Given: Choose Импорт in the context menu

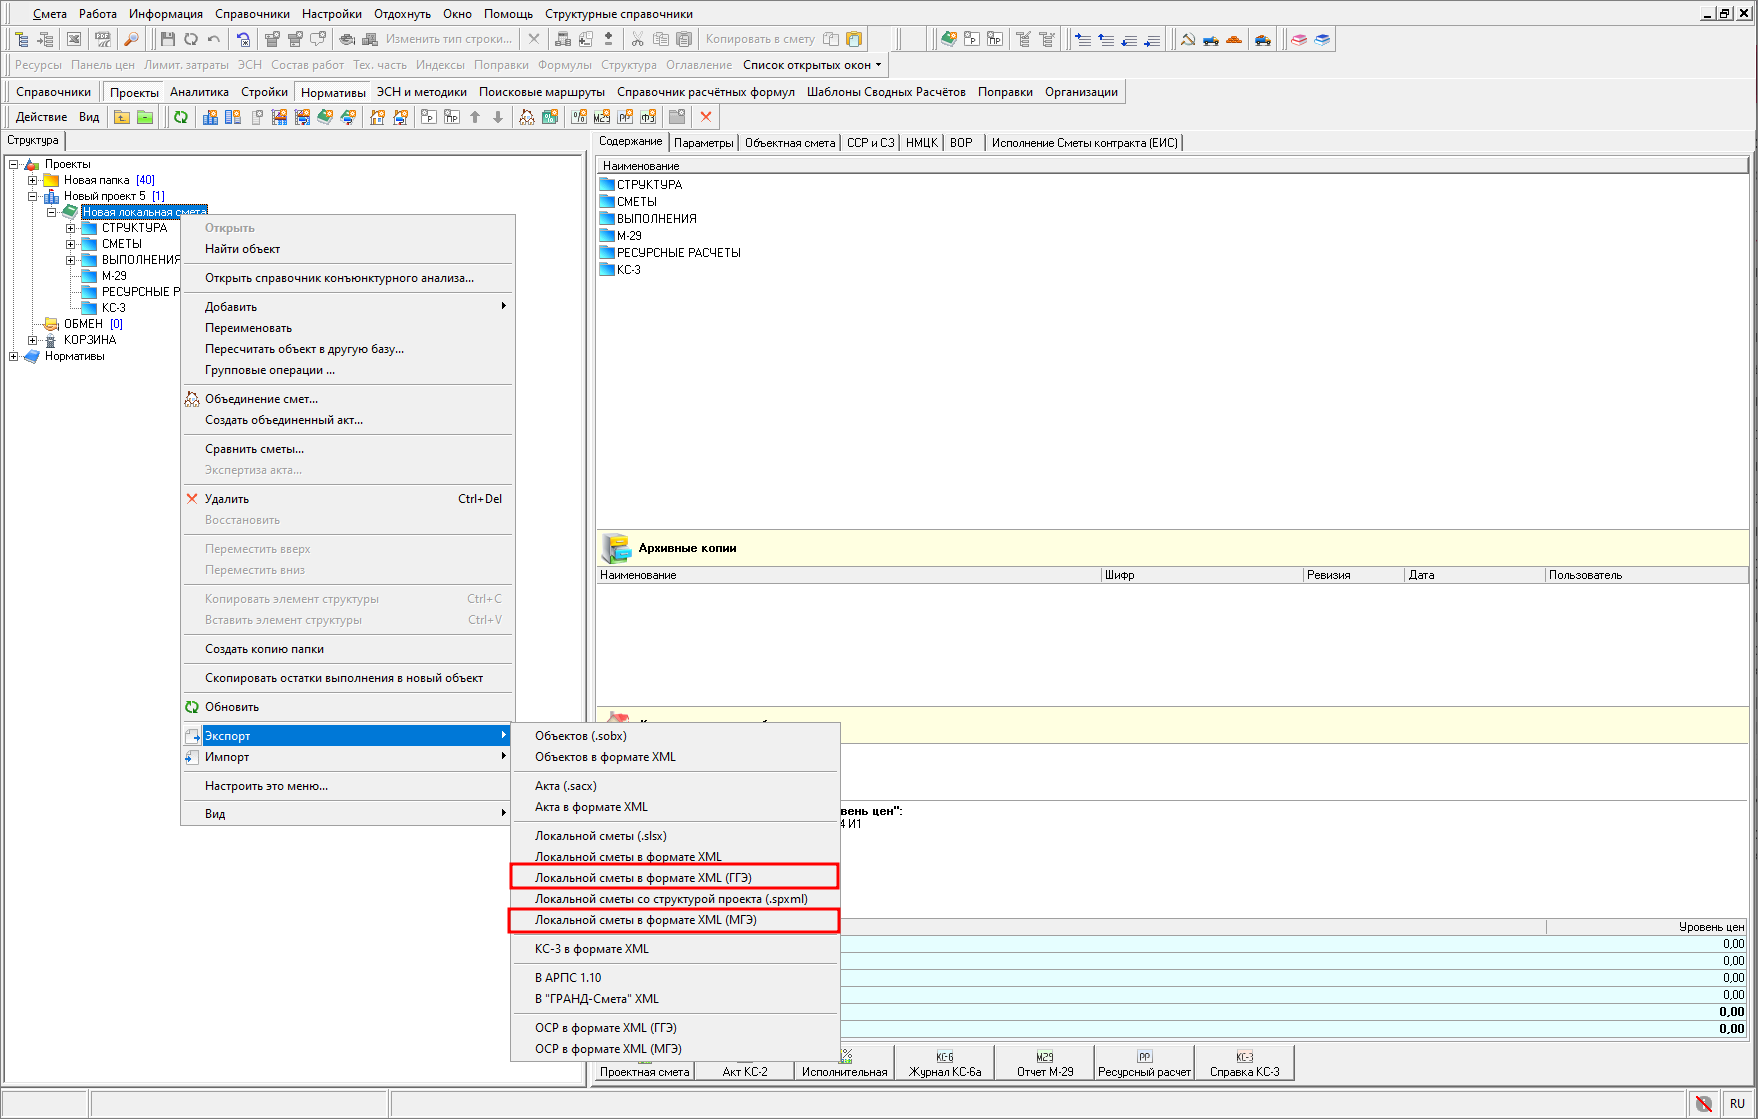Looking at the screenshot, I should tap(227, 757).
